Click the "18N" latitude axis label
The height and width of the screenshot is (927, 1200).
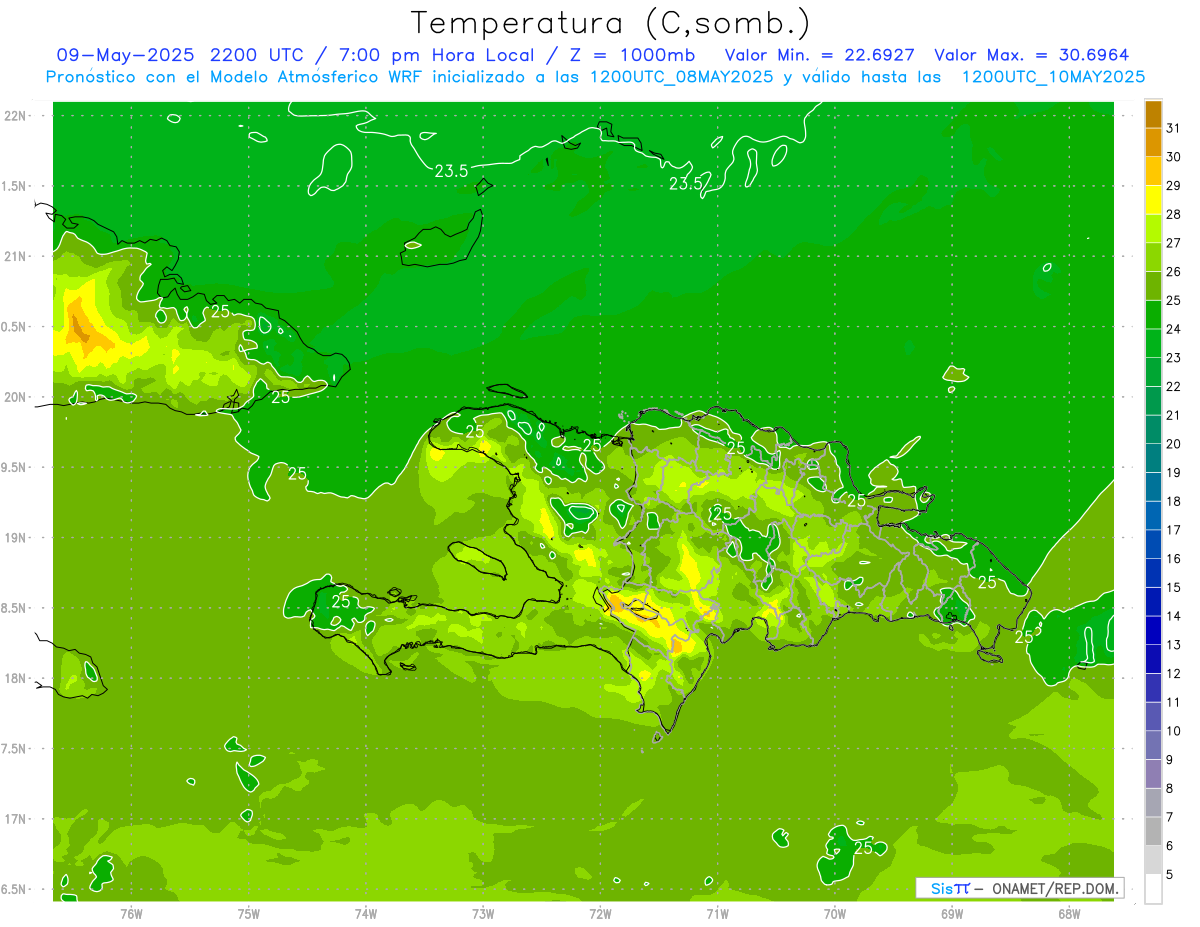[15, 678]
